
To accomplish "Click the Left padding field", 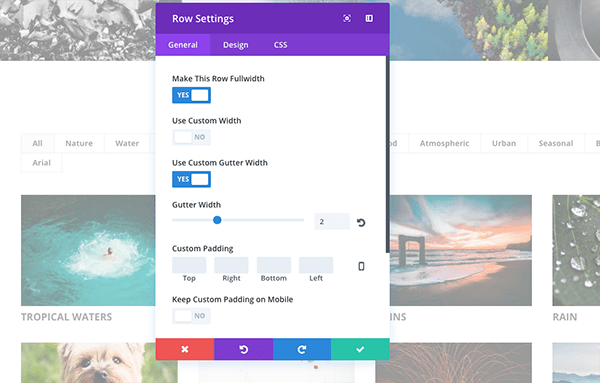I will (x=316, y=265).
